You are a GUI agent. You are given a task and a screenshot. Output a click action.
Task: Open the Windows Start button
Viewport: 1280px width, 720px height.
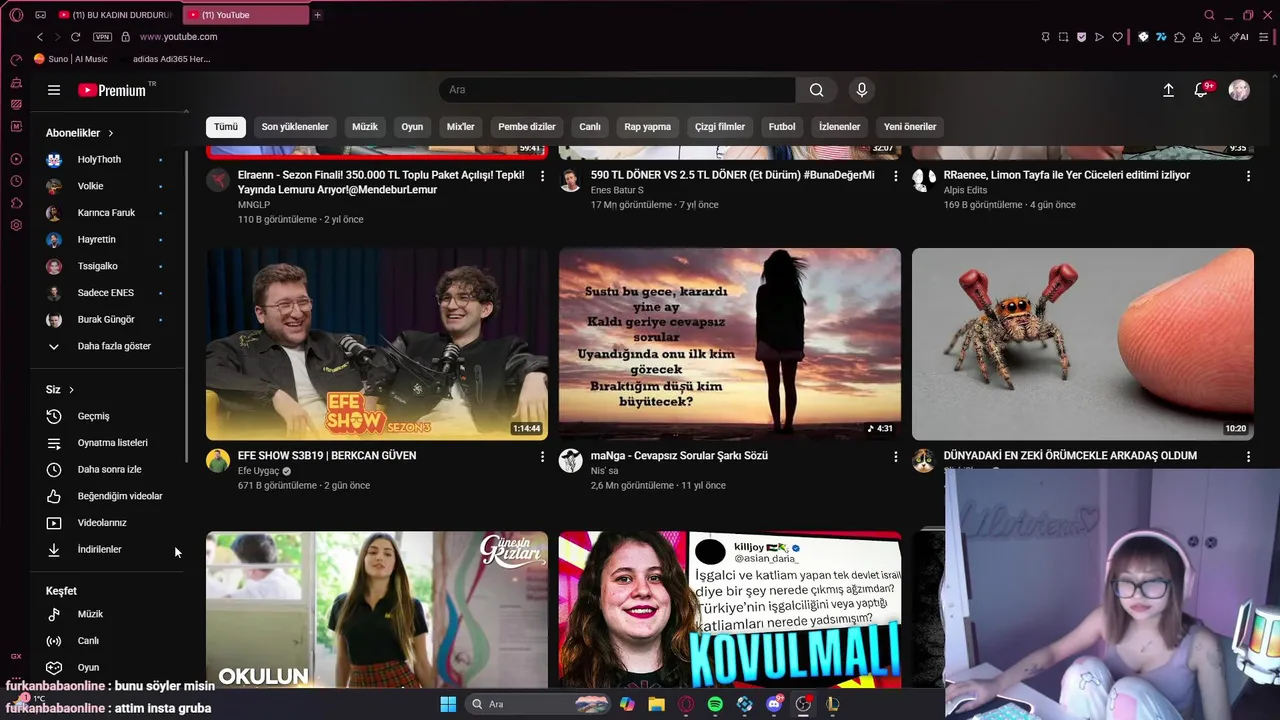(447, 704)
